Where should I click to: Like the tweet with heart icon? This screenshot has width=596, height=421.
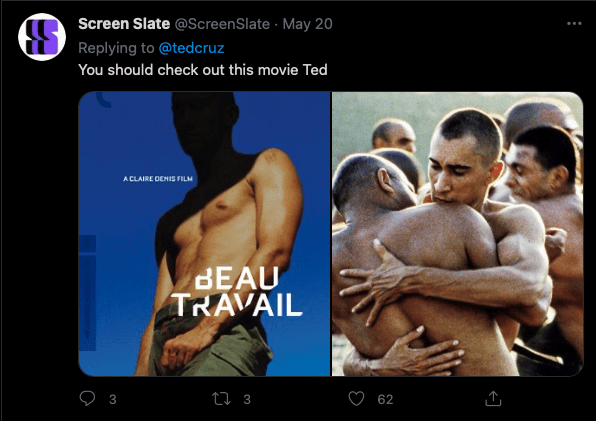point(356,399)
